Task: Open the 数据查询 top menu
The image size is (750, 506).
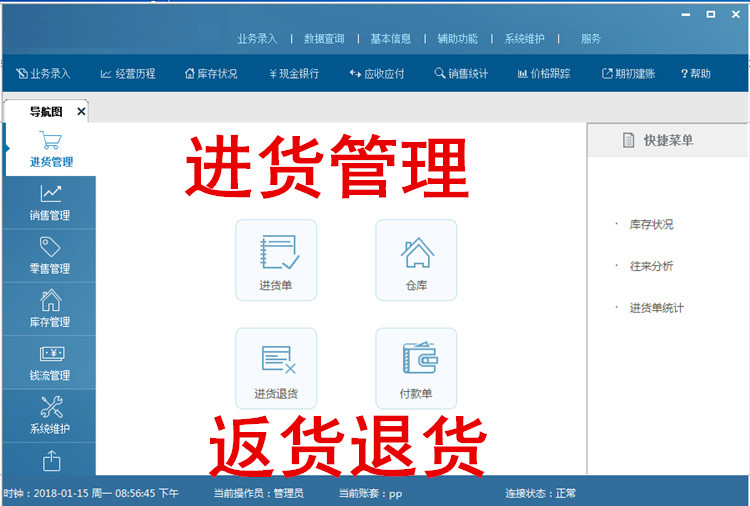Action: pos(323,39)
